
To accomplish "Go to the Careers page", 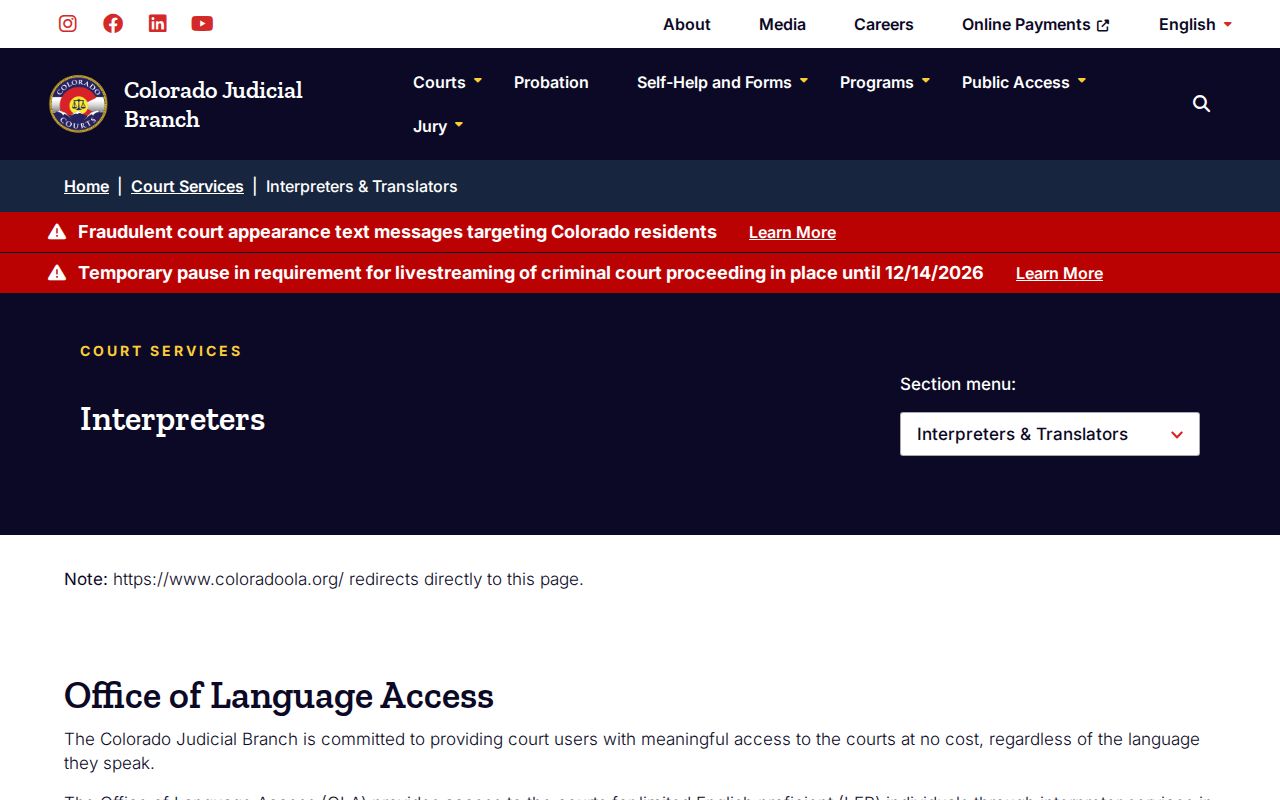I will [x=884, y=24].
